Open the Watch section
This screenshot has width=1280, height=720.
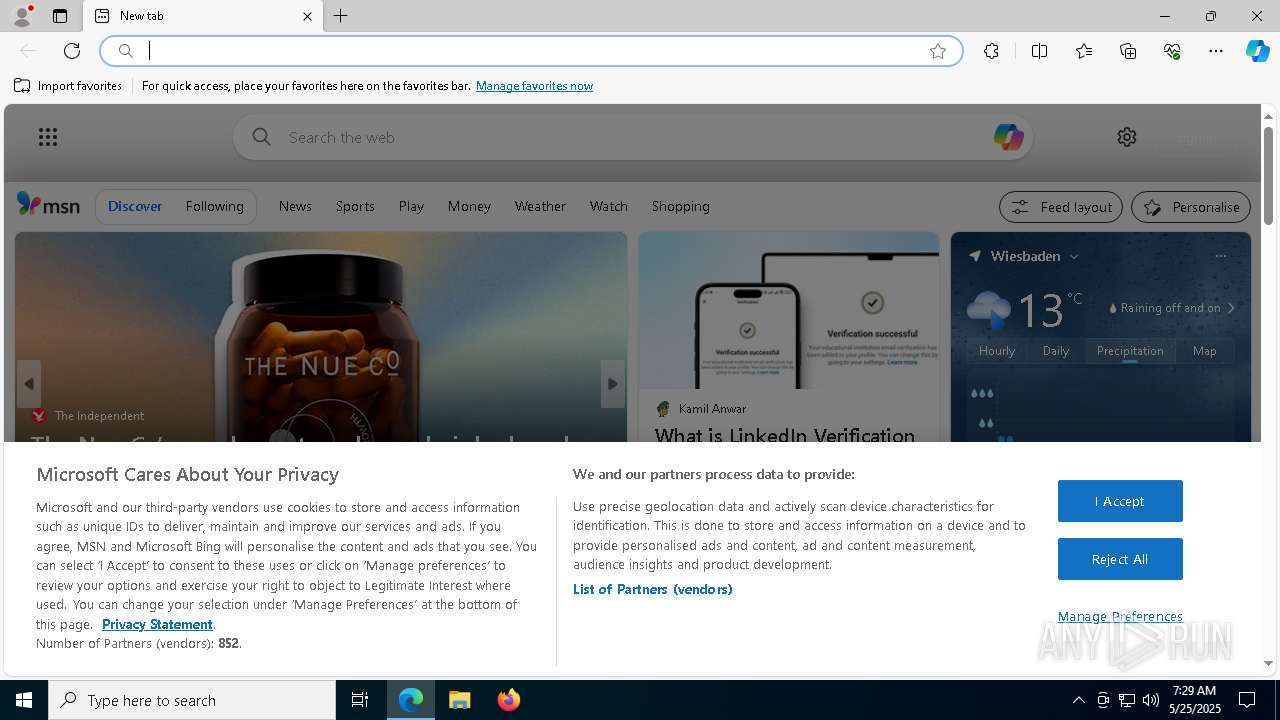(x=608, y=206)
